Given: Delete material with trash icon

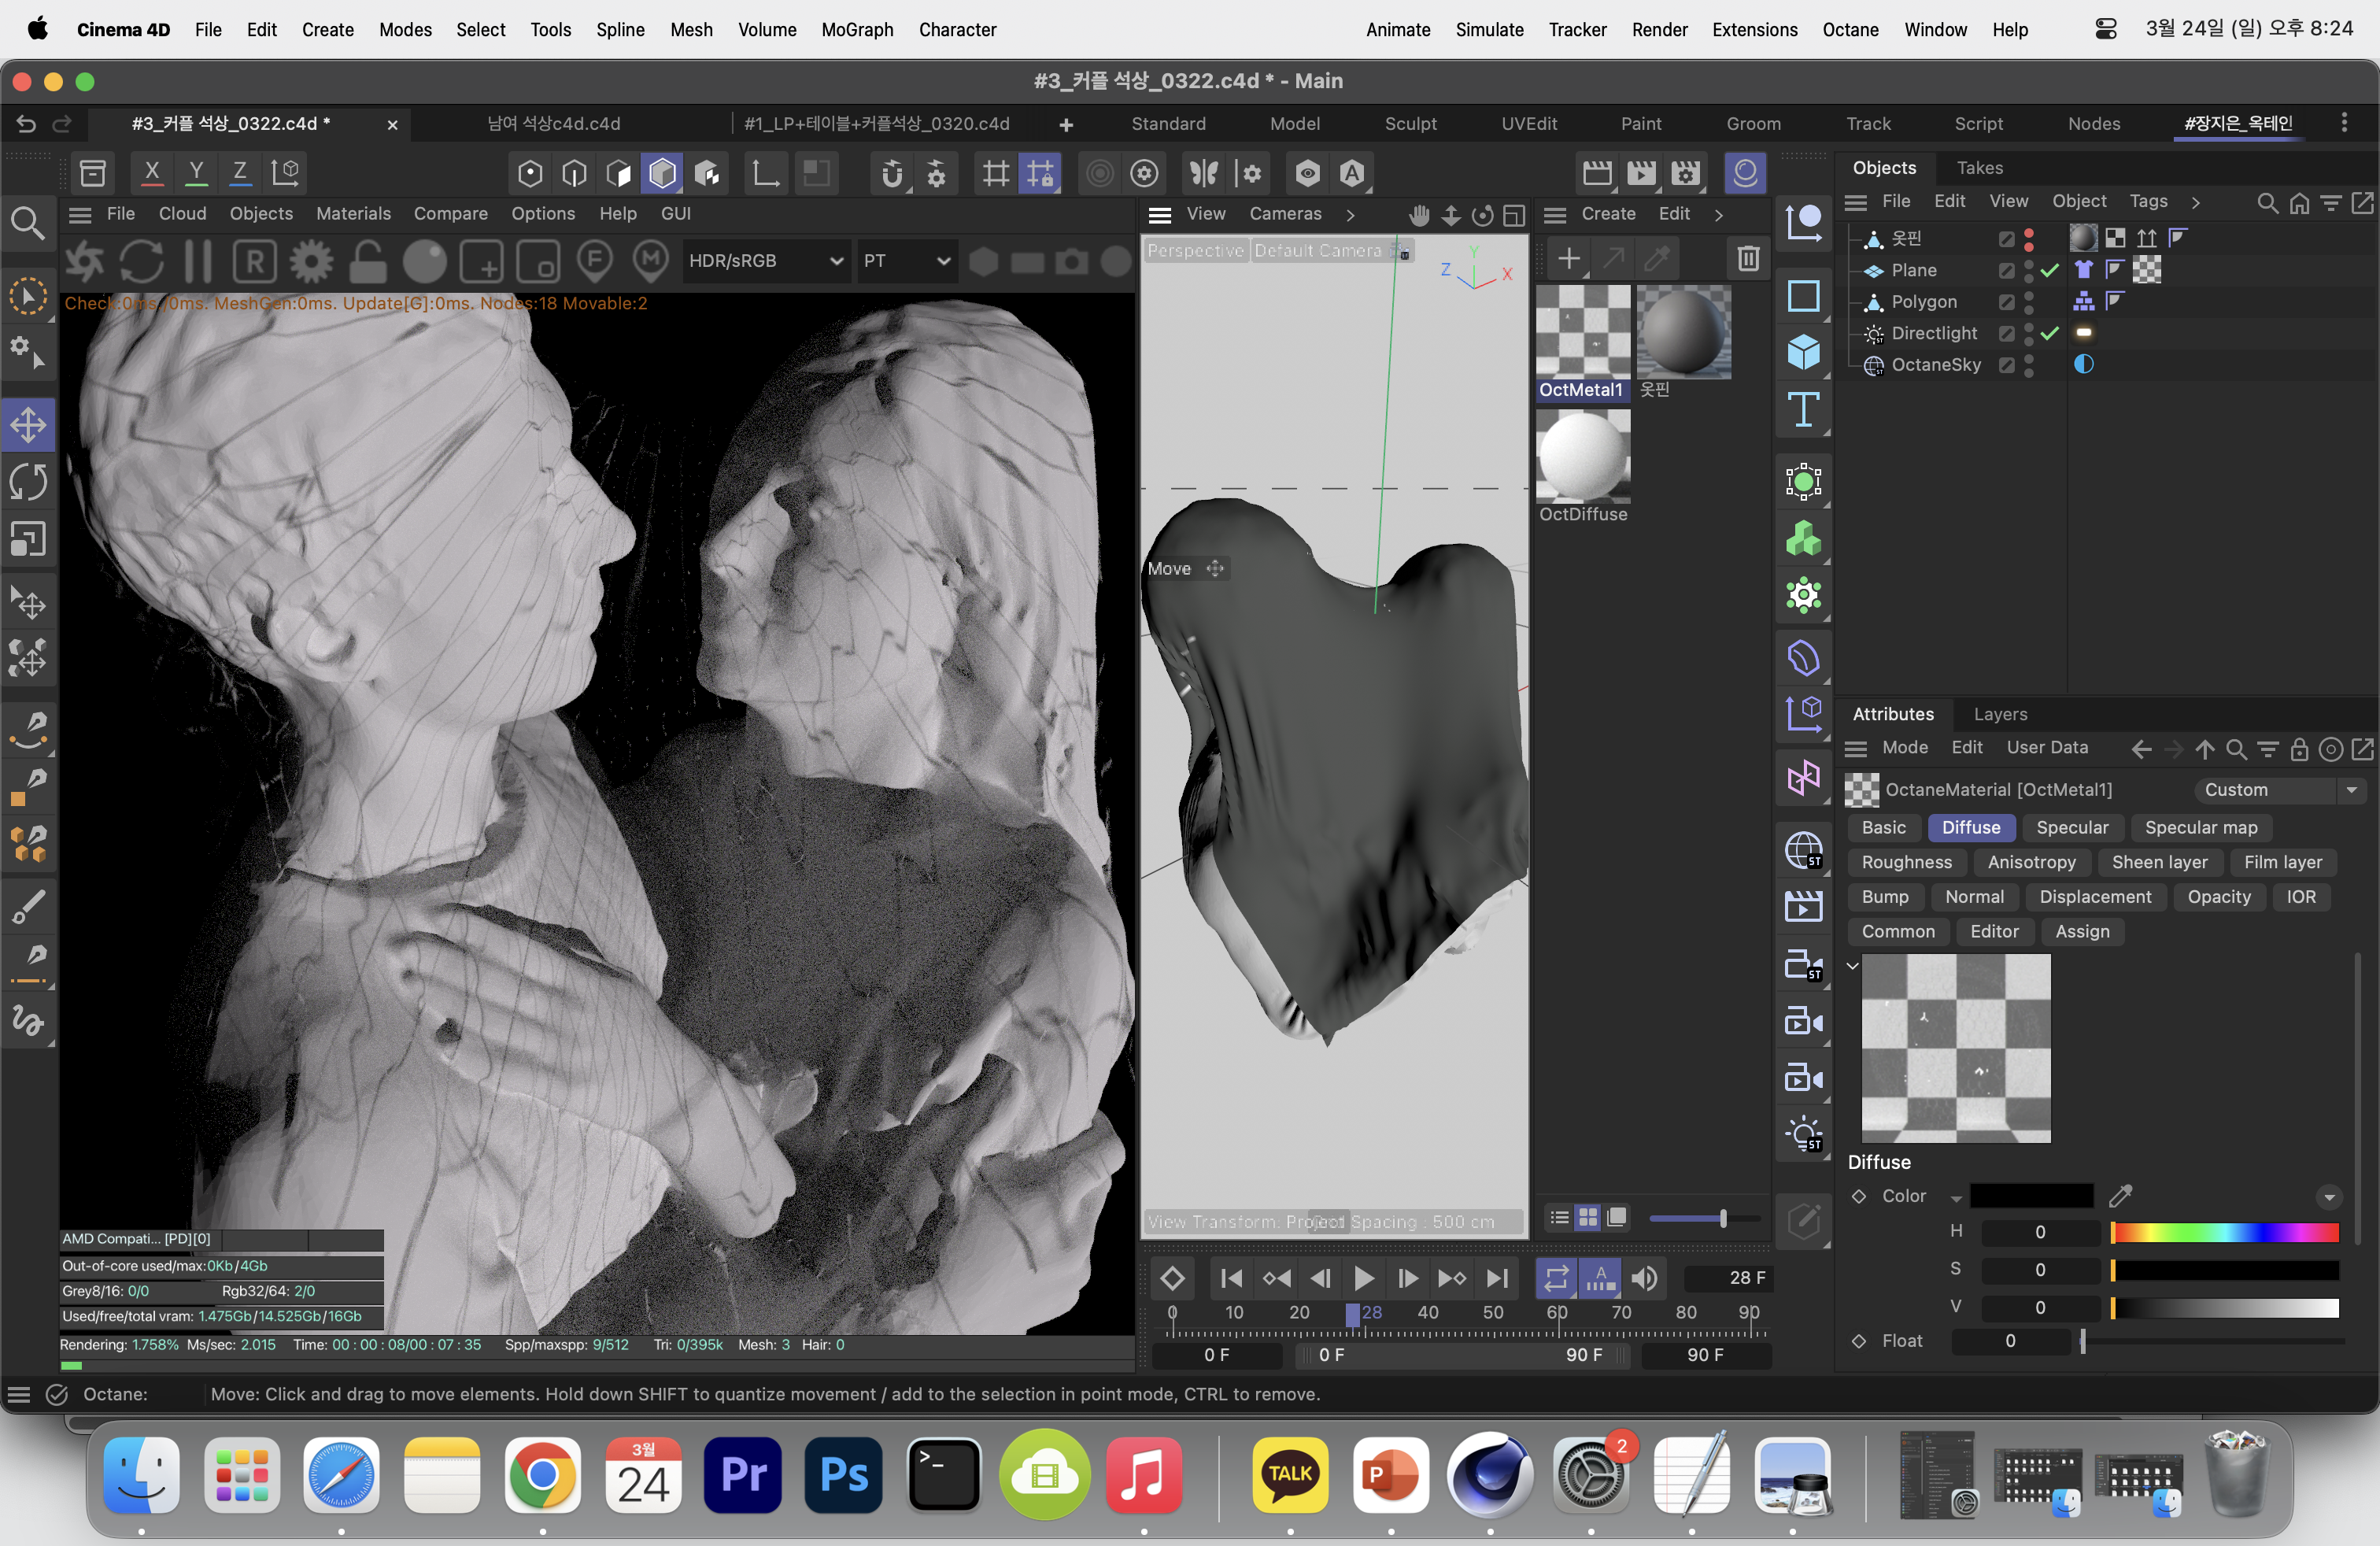Looking at the screenshot, I should pos(1747,259).
